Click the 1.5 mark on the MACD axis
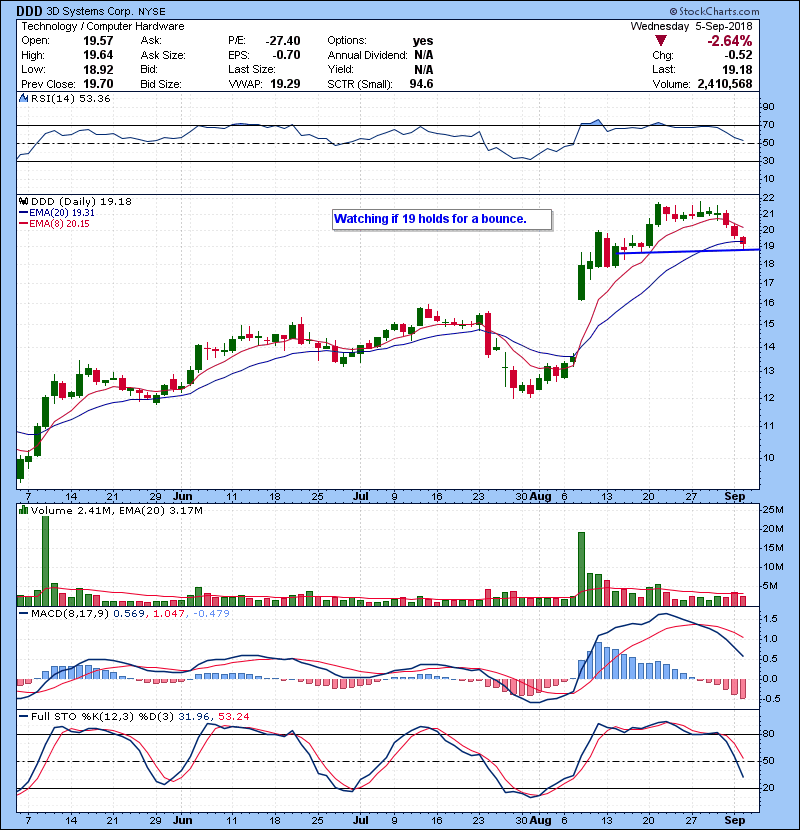This screenshot has width=800, height=830. point(770,618)
